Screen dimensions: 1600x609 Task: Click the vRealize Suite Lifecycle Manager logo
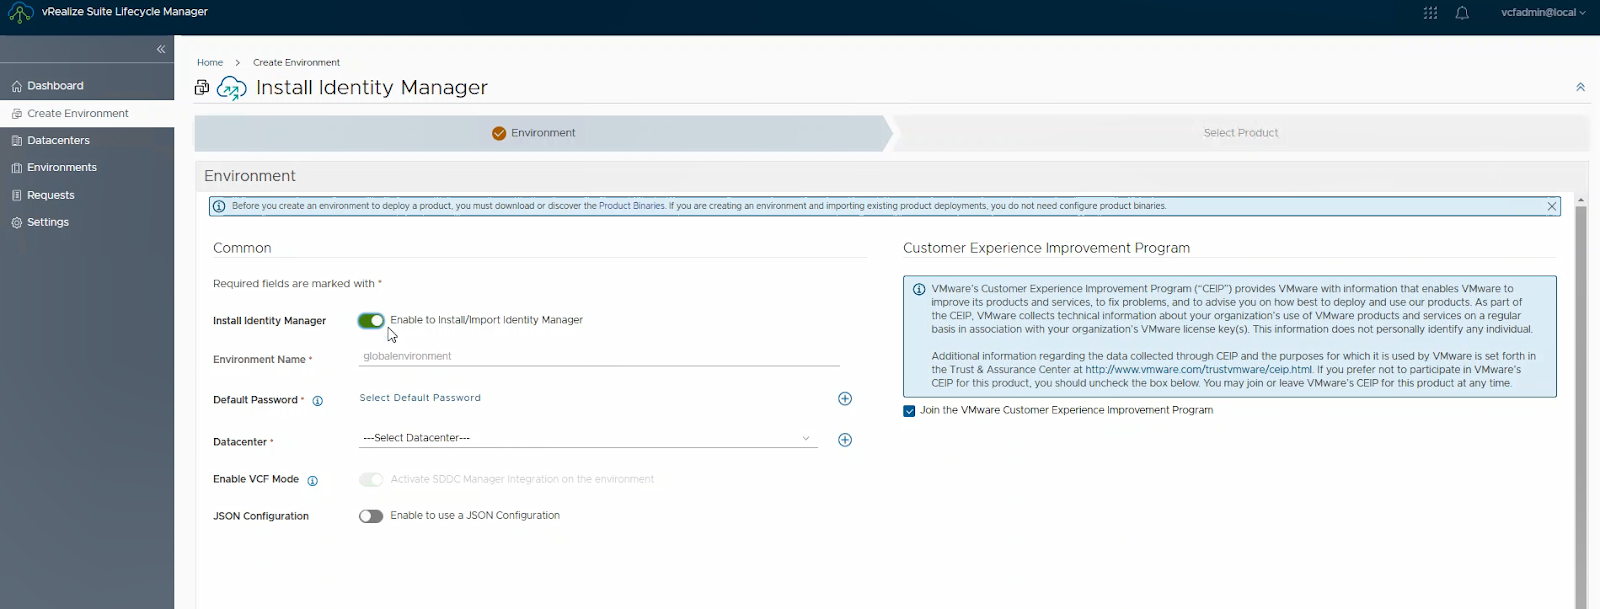tap(20, 13)
